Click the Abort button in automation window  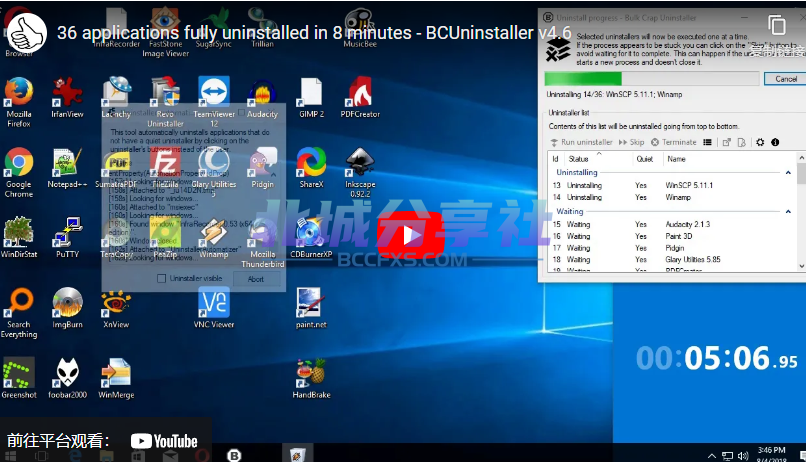coord(256,279)
